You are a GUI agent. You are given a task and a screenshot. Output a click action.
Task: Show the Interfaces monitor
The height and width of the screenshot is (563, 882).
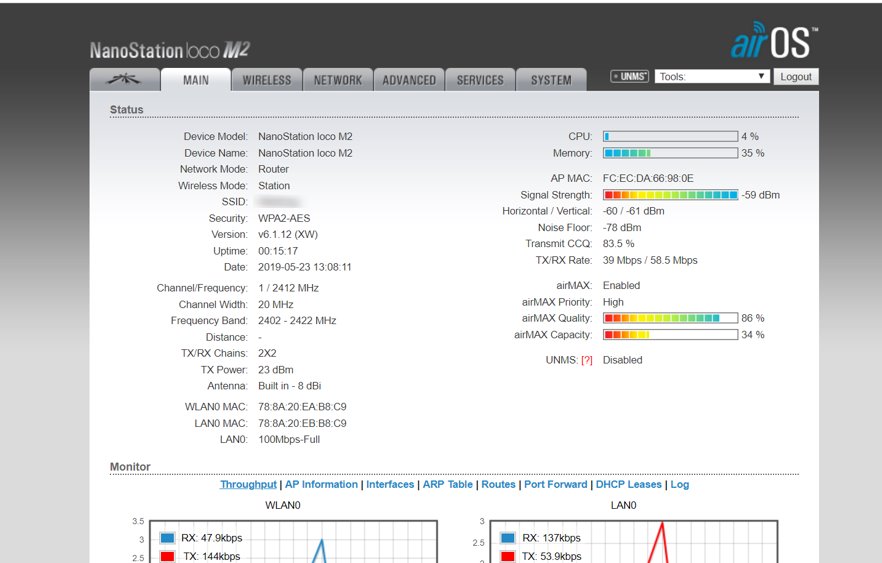point(390,484)
